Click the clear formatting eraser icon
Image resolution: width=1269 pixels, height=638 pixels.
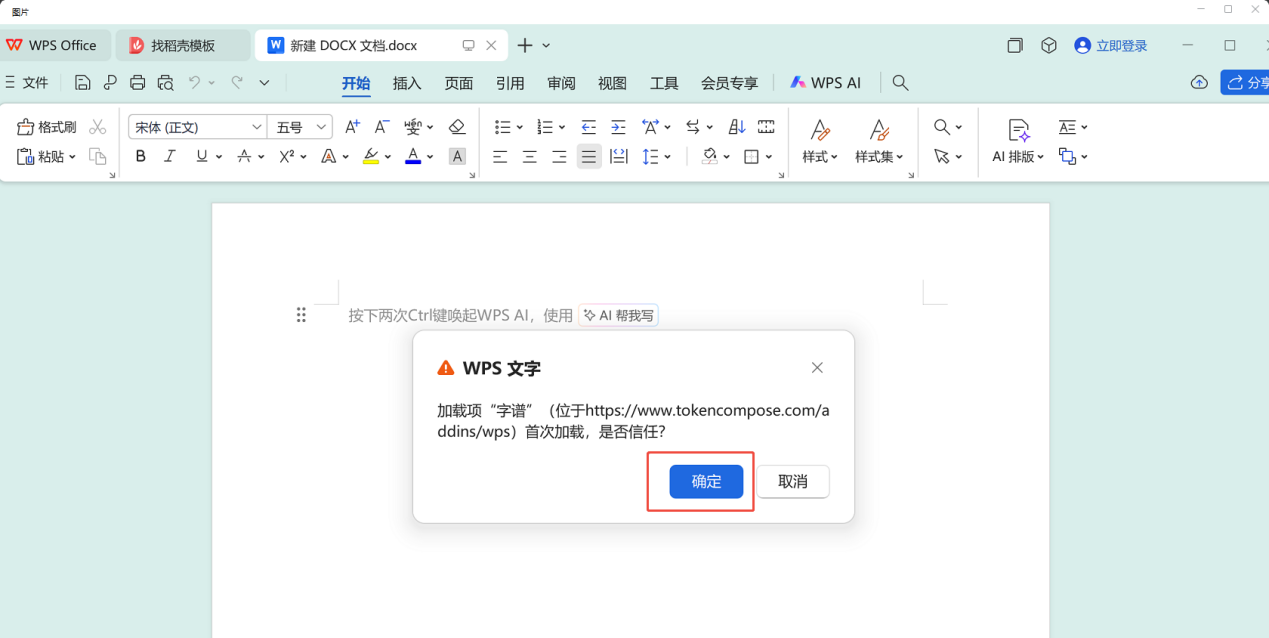click(457, 127)
